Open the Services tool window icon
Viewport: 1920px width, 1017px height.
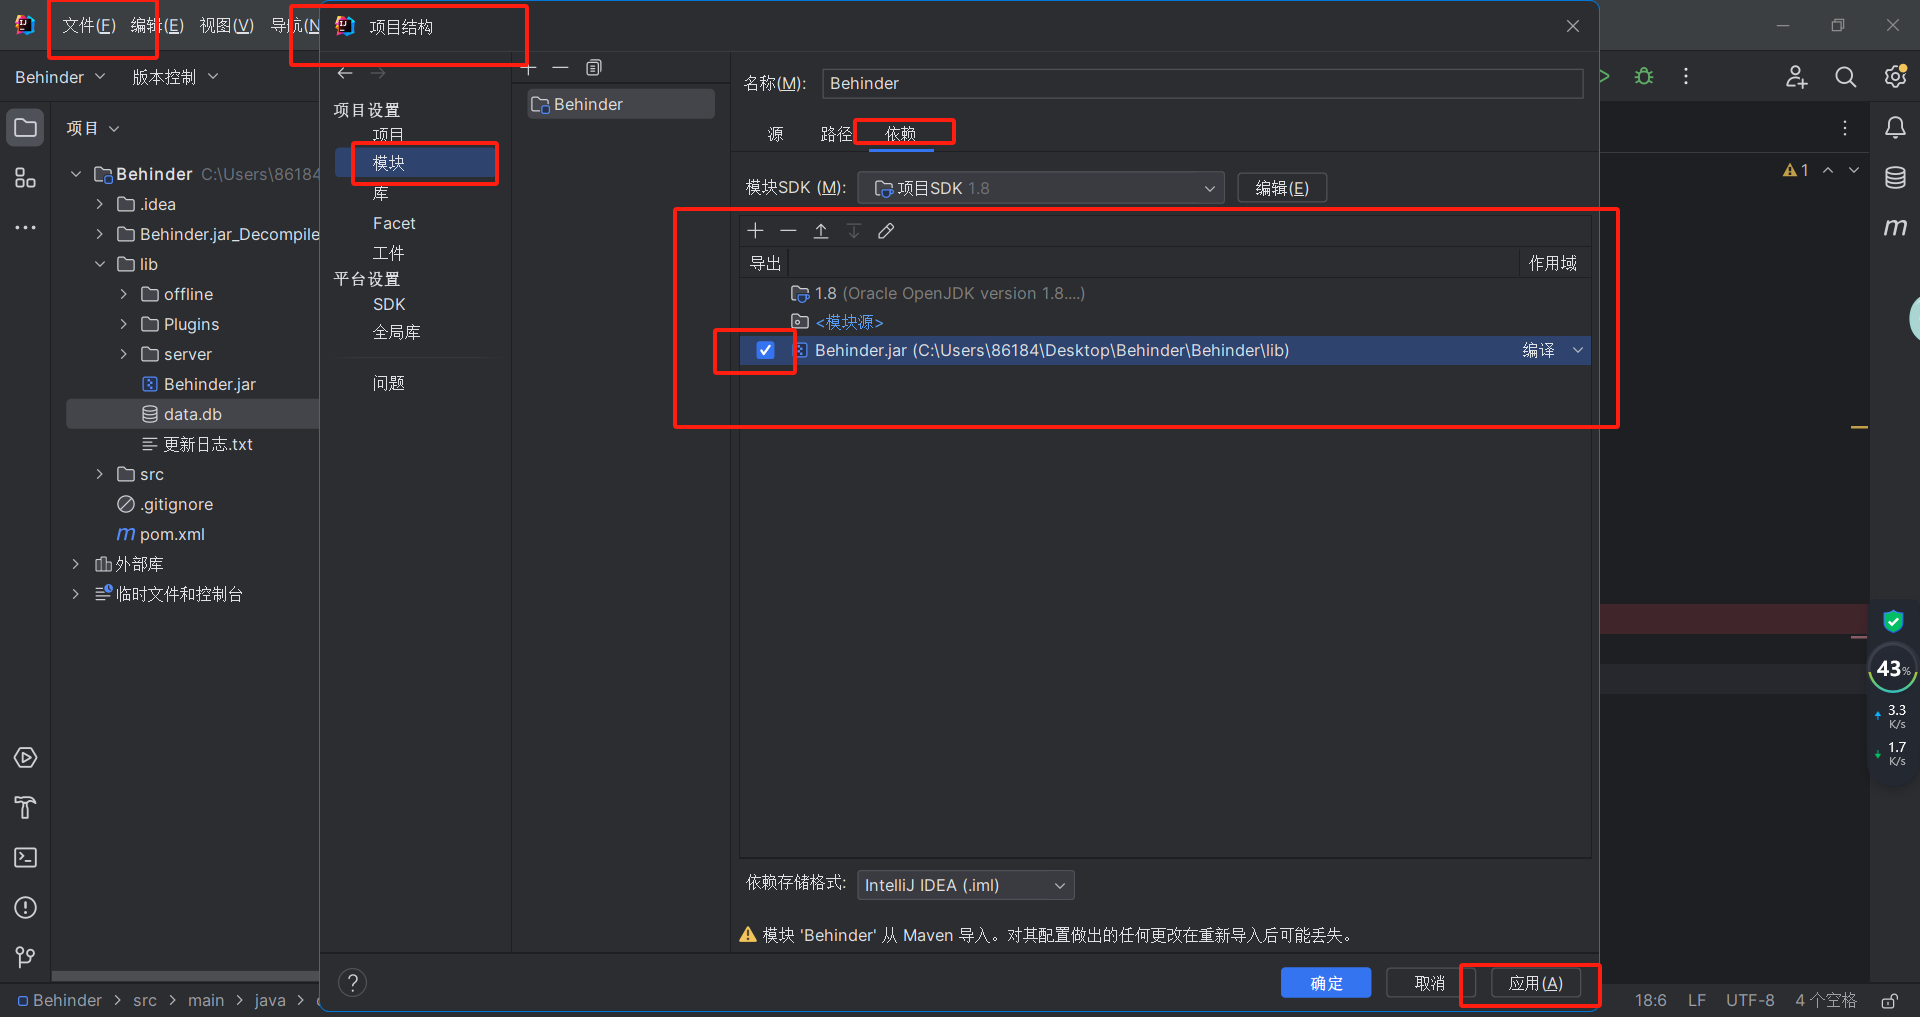pos(26,758)
